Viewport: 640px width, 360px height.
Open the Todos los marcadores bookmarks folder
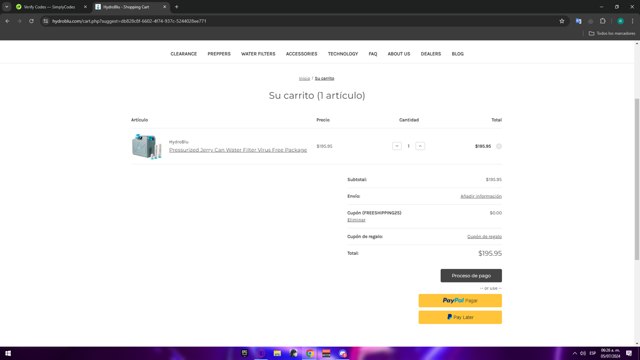pyautogui.click(x=612, y=33)
